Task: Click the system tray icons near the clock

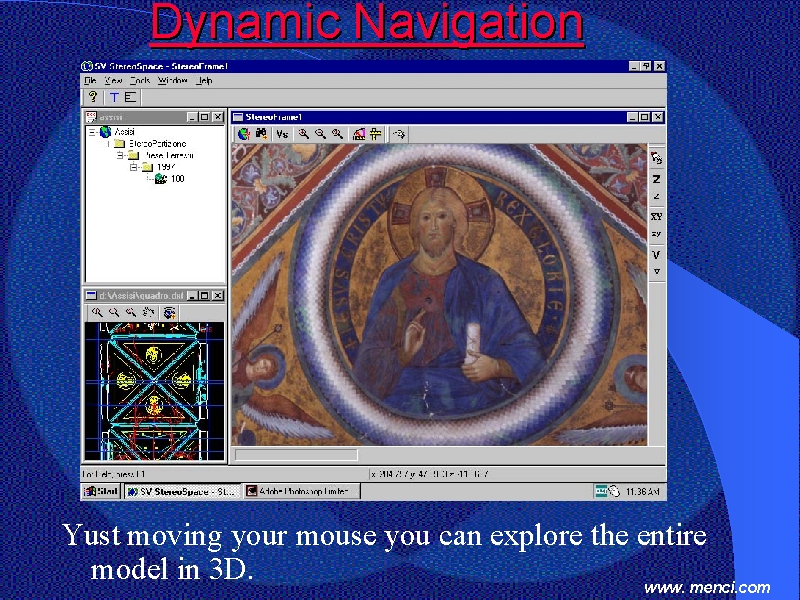Action: (607, 491)
